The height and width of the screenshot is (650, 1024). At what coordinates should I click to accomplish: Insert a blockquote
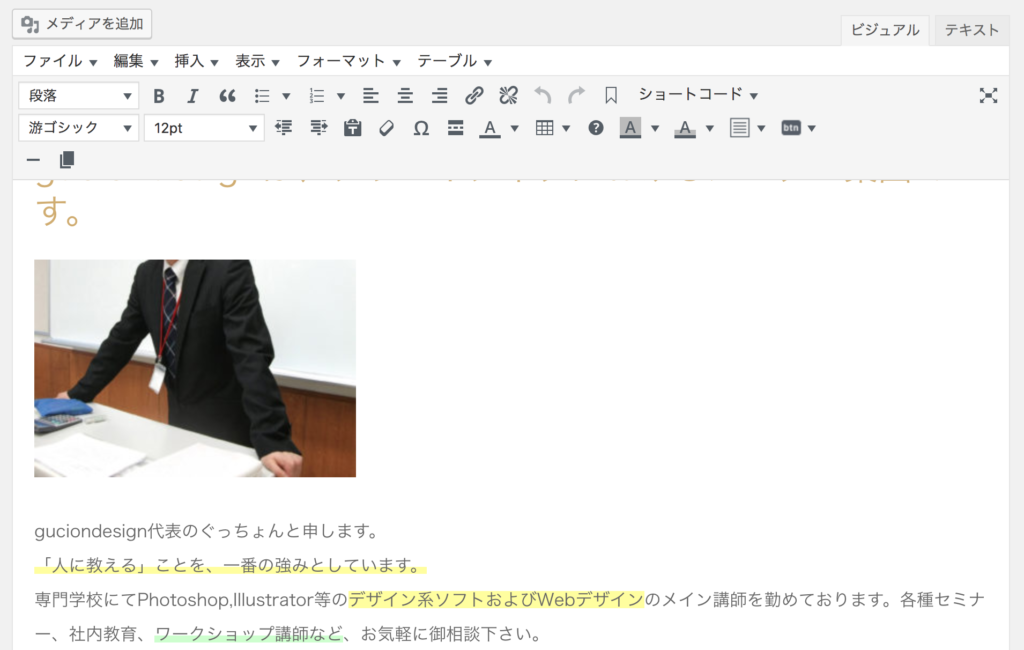(227, 96)
